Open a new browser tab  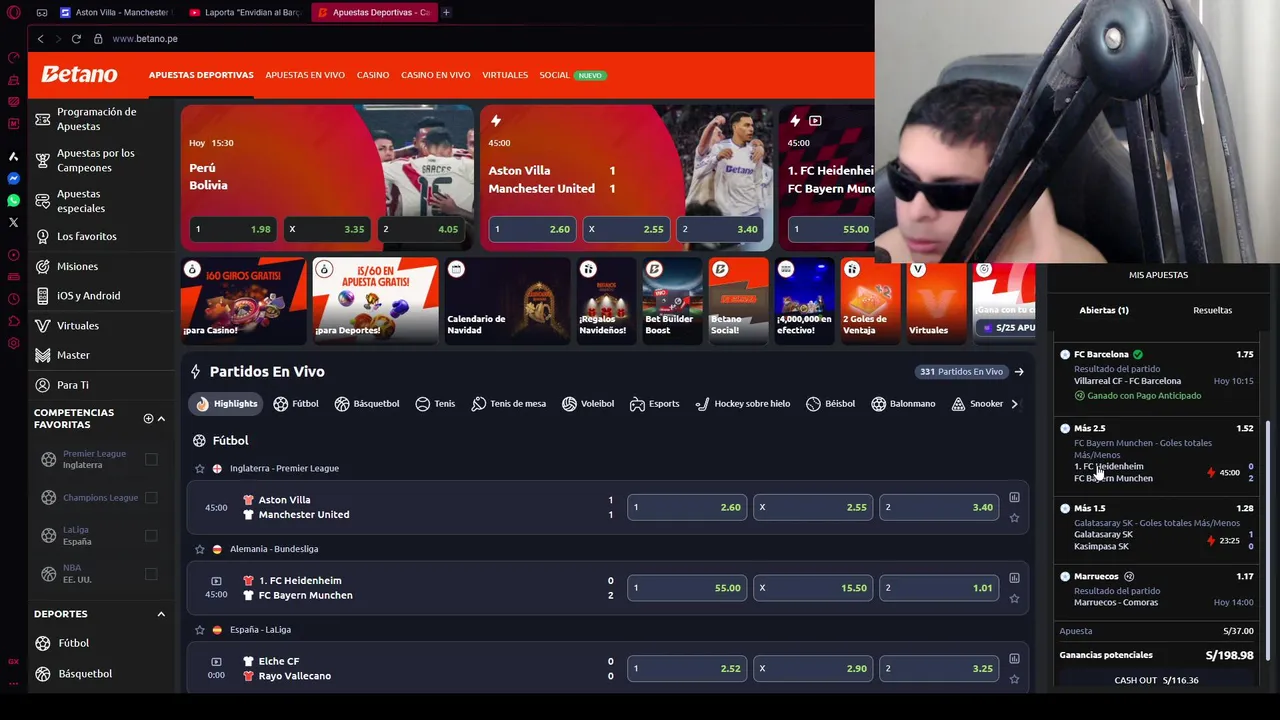click(x=446, y=12)
